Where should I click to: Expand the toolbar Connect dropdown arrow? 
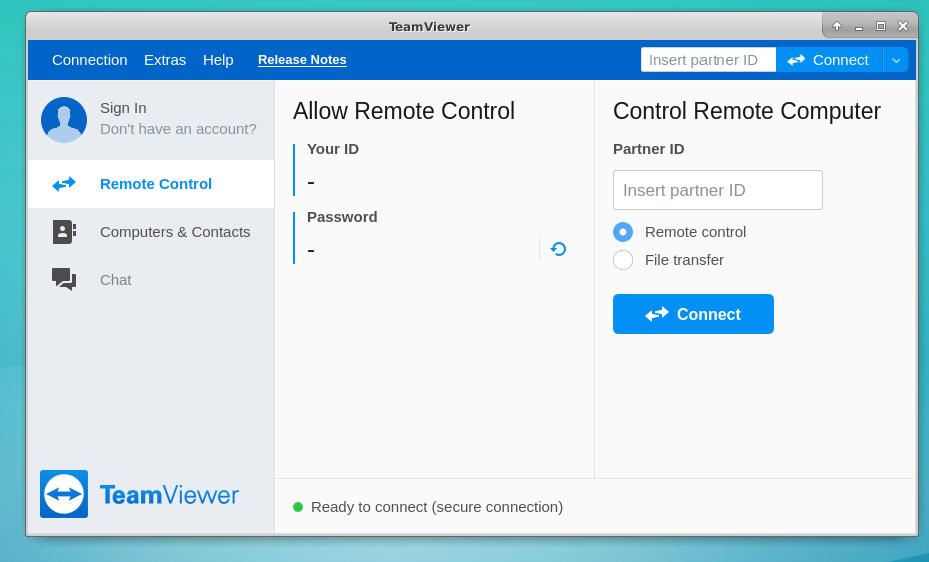click(896, 60)
